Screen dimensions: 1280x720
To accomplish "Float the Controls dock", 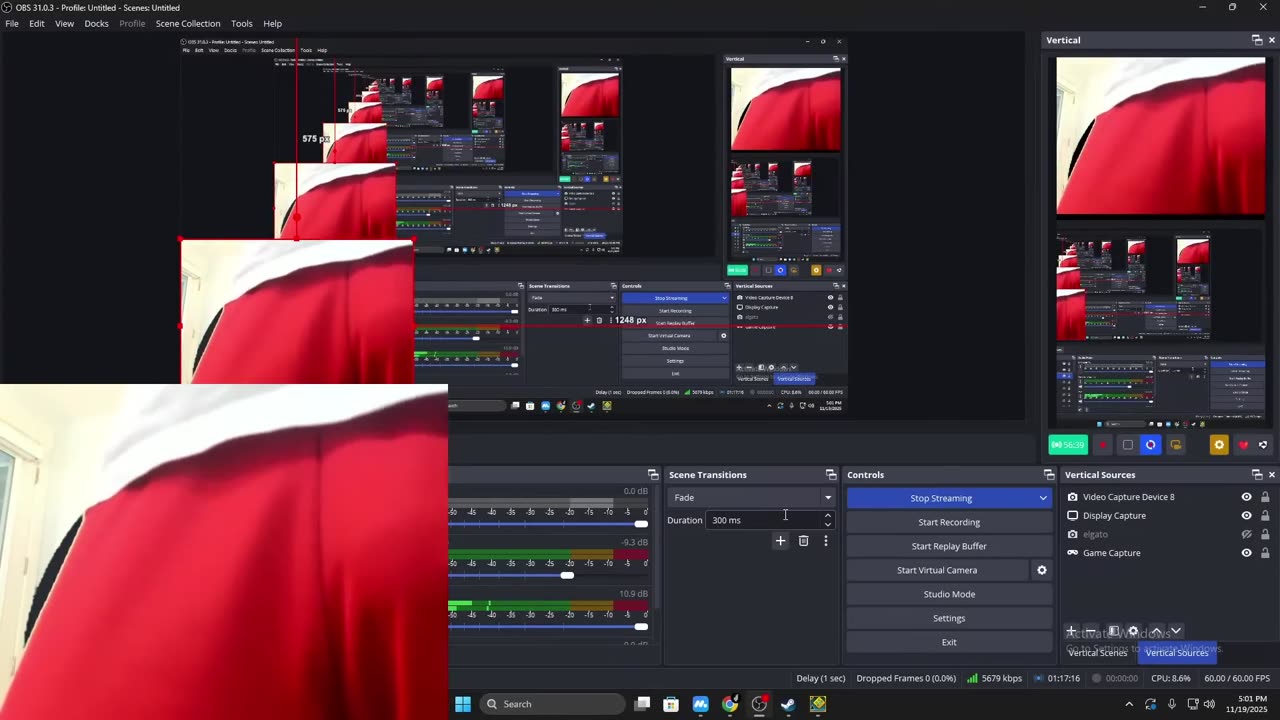I will coord(1049,475).
